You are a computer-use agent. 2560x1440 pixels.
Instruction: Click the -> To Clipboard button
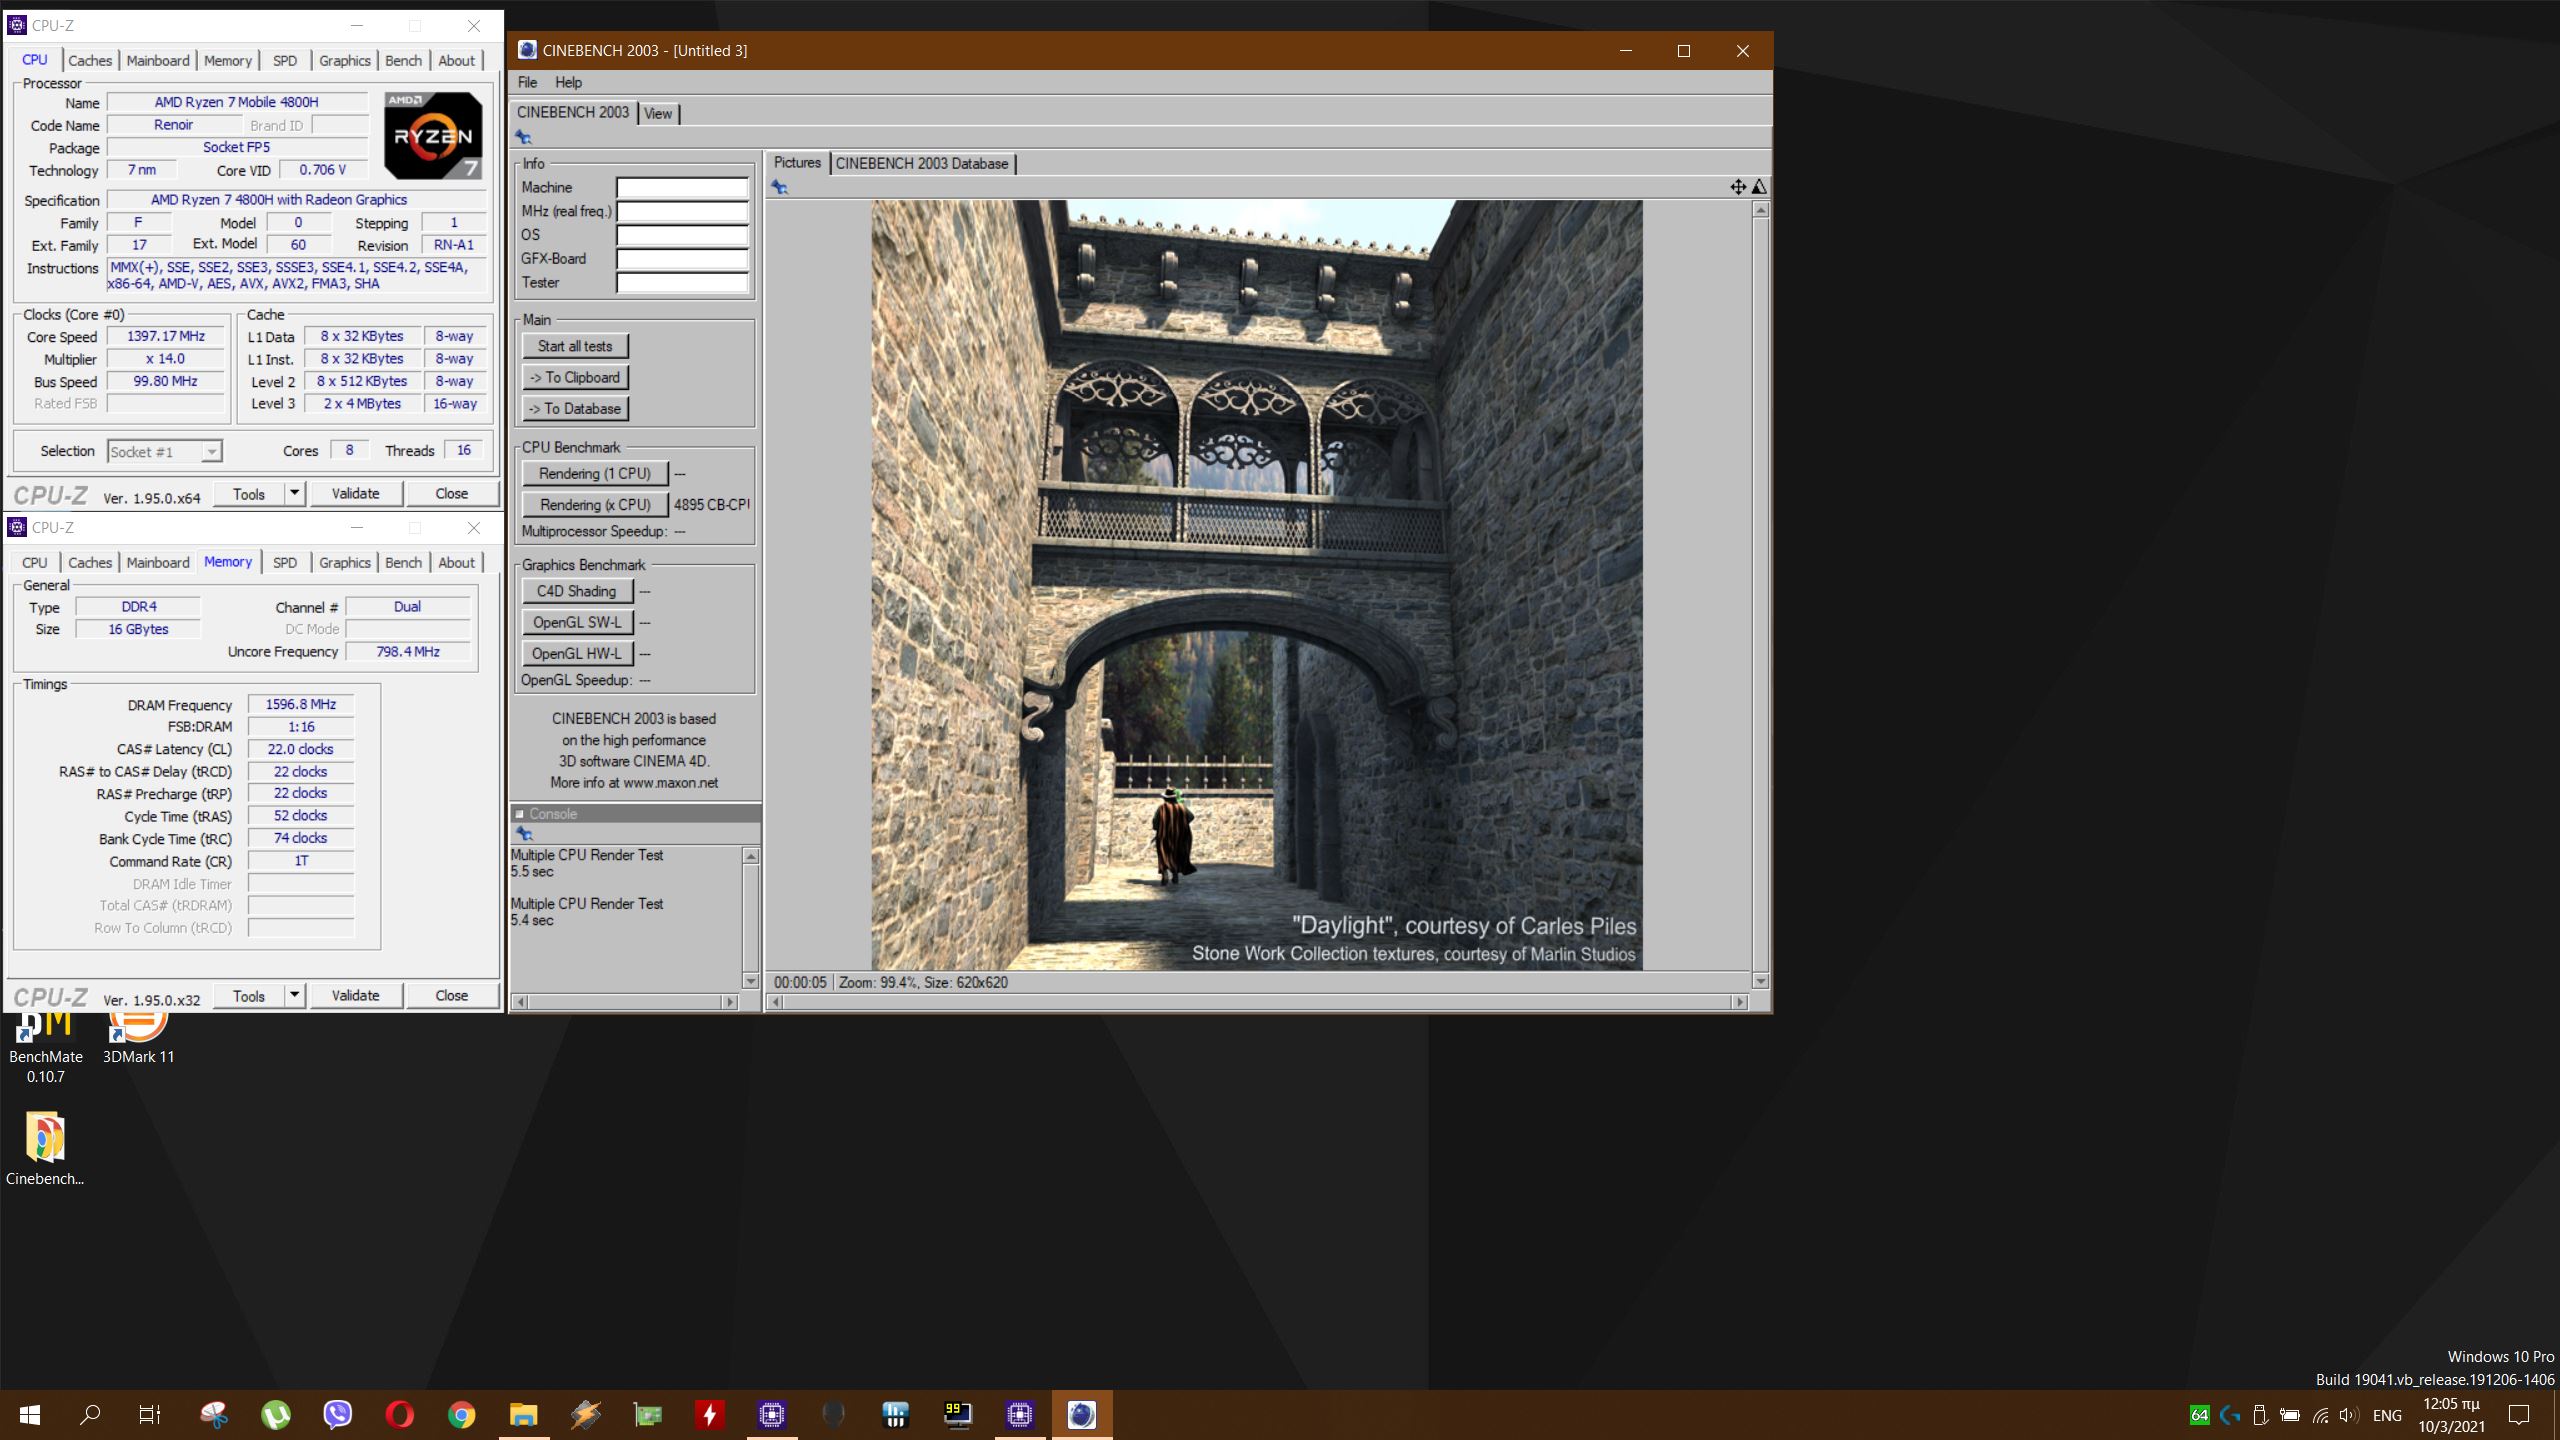575,377
